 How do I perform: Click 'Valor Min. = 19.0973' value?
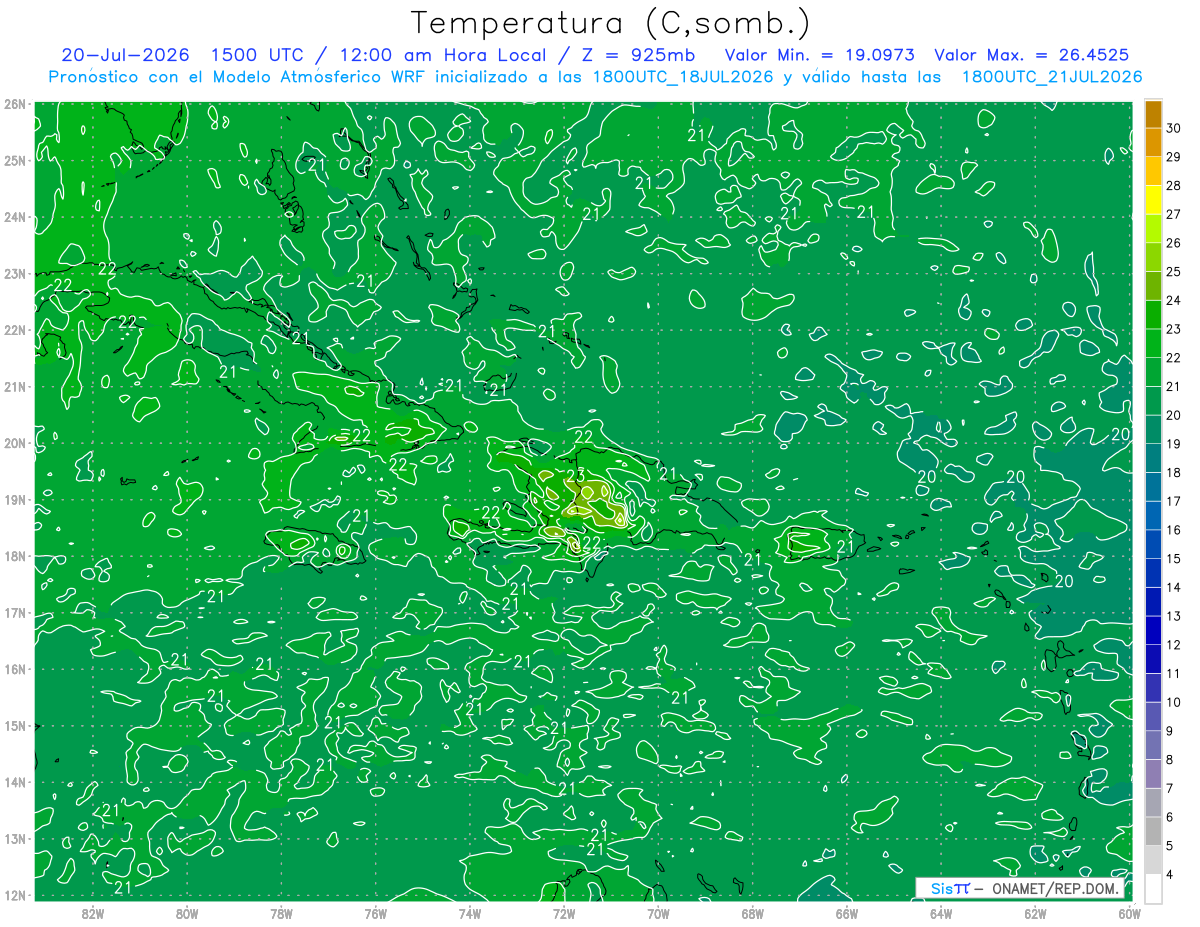click(820, 55)
